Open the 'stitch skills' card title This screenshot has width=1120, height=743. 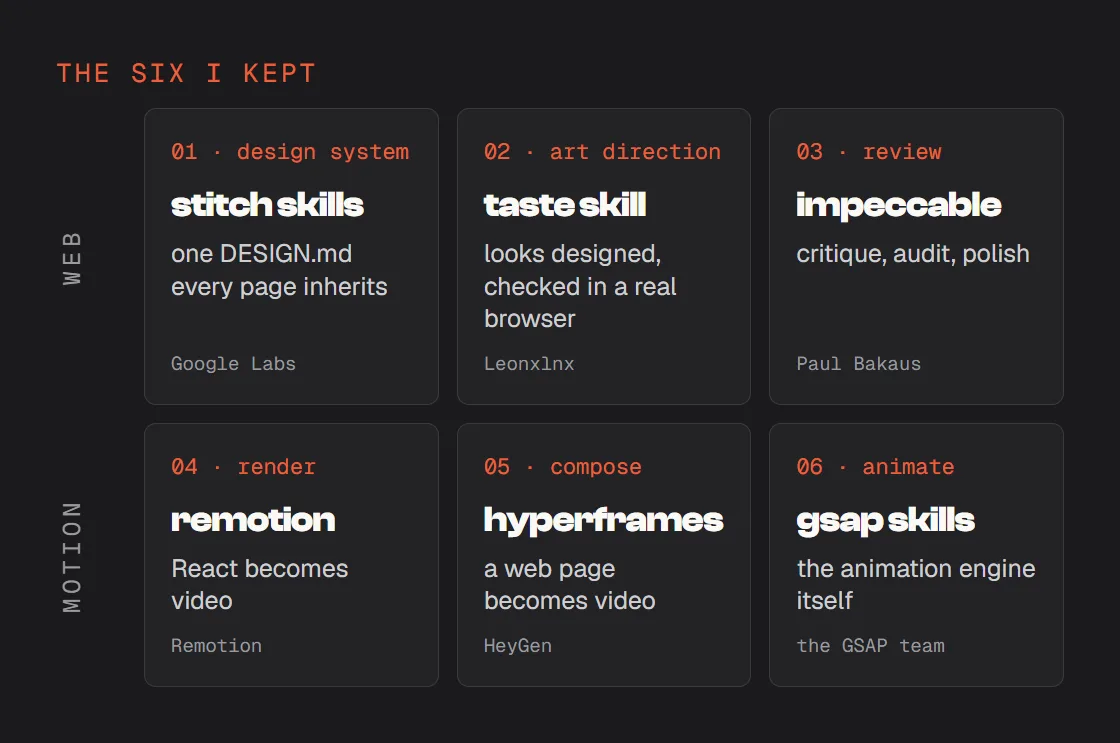[267, 205]
